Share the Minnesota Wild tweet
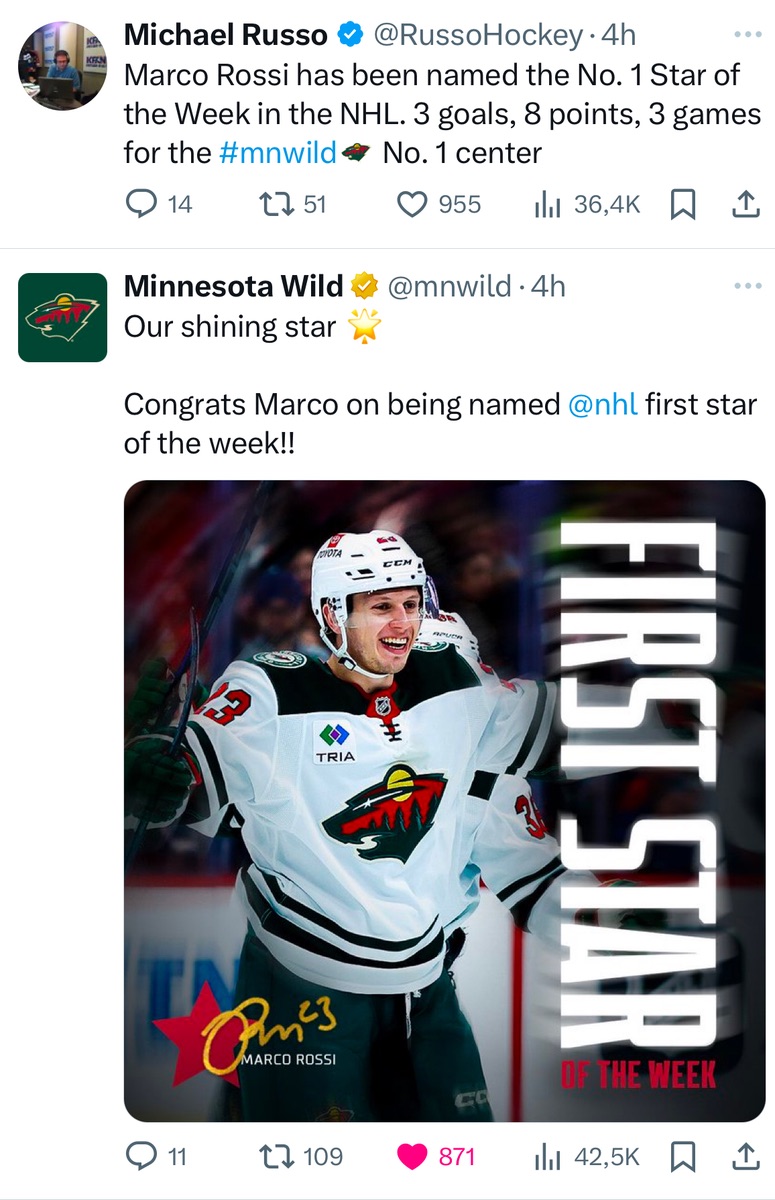The image size is (775, 1200). (745, 1157)
